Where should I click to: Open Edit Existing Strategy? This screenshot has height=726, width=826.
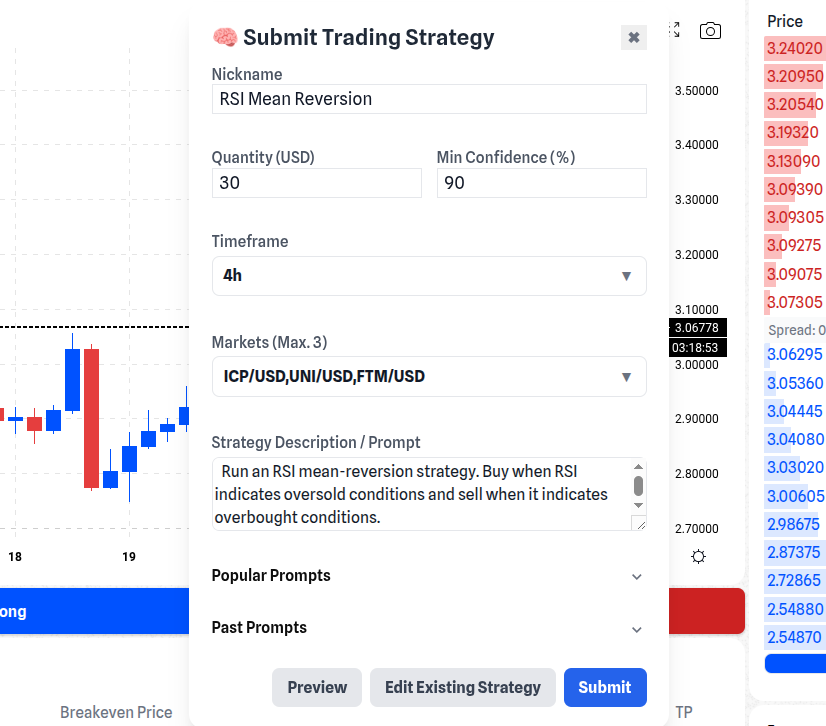462,687
